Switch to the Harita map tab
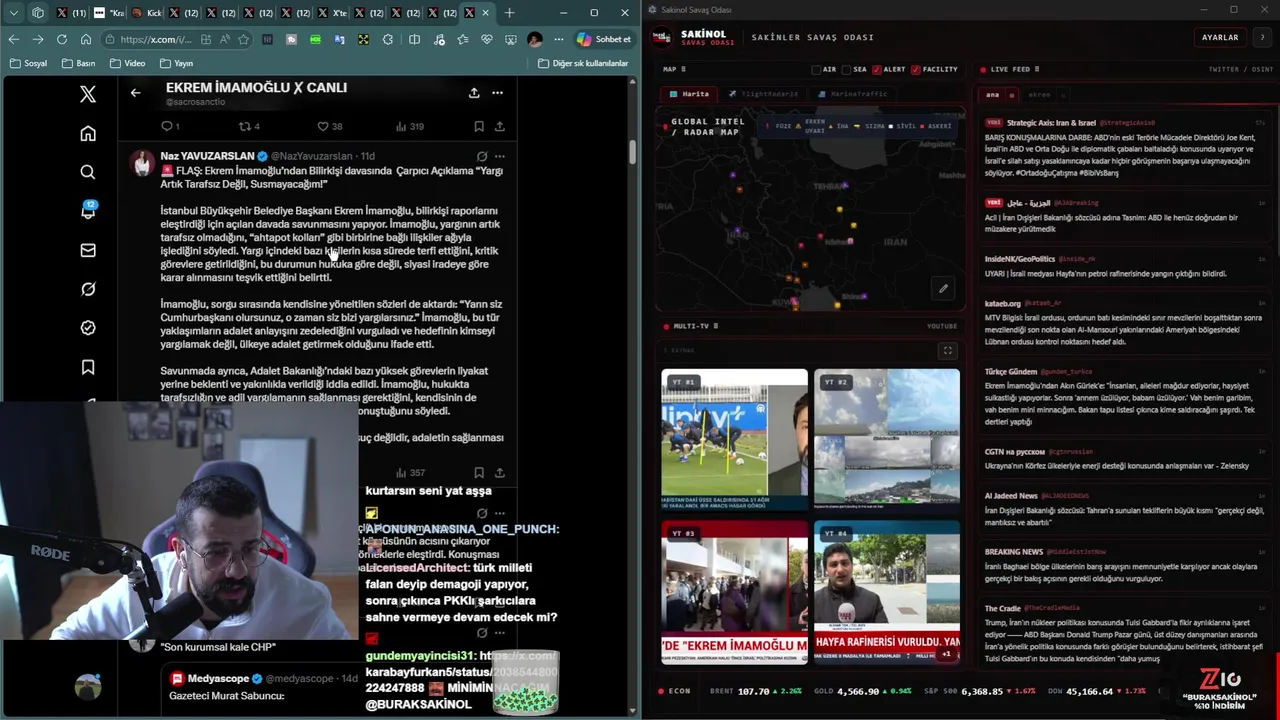Viewport: 1280px width, 720px height. tap(689, 94)
